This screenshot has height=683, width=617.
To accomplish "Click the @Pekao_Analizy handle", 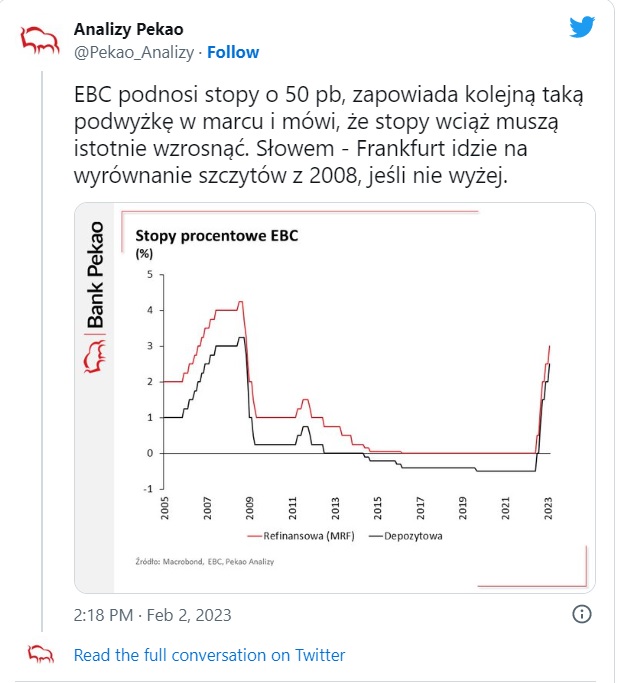I will [x=134, y=52].
